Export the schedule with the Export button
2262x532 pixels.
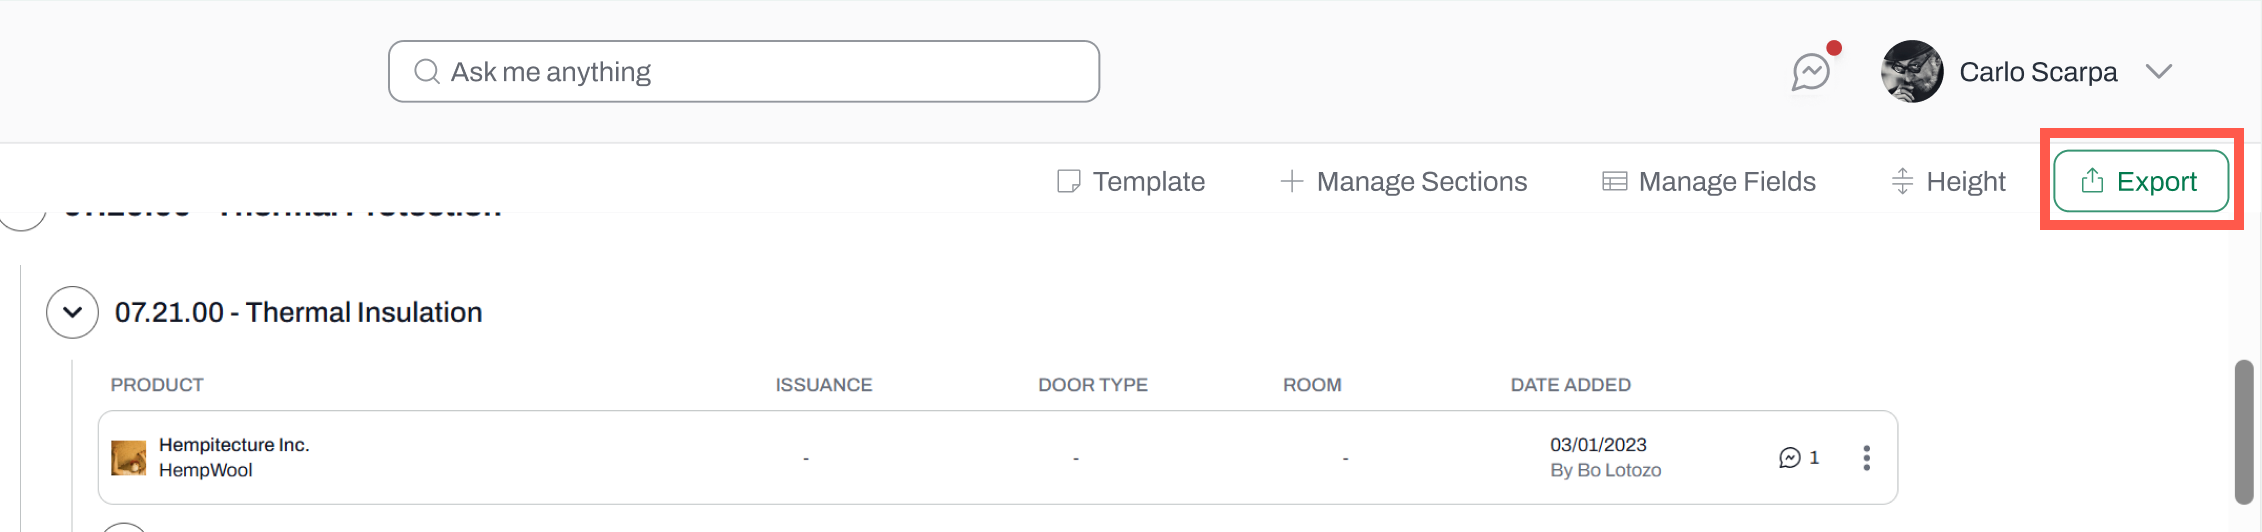[x=2141, y=181]
